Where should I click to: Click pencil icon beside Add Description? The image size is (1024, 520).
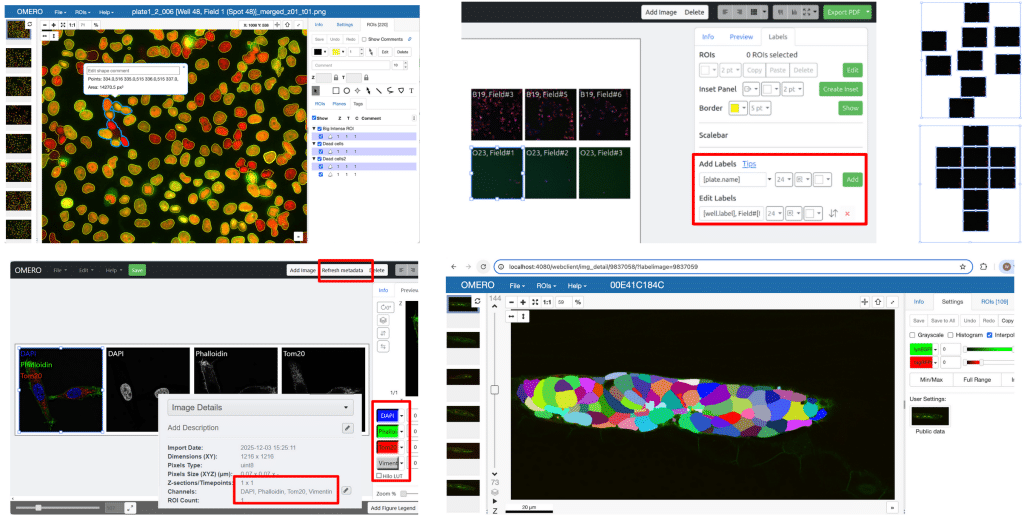point(347,428)
